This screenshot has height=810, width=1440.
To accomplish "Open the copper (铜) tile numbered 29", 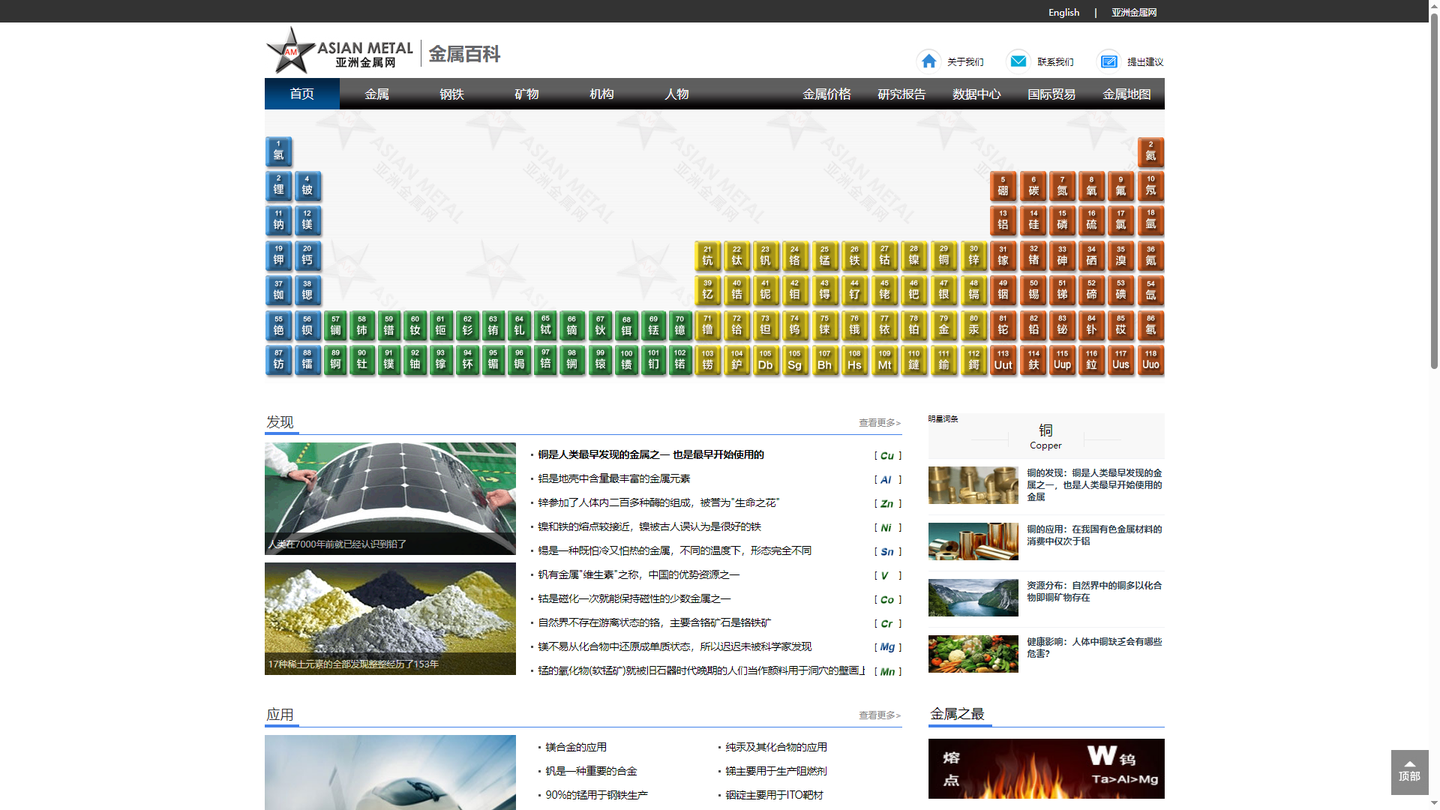I will click(x=944, y=256).
